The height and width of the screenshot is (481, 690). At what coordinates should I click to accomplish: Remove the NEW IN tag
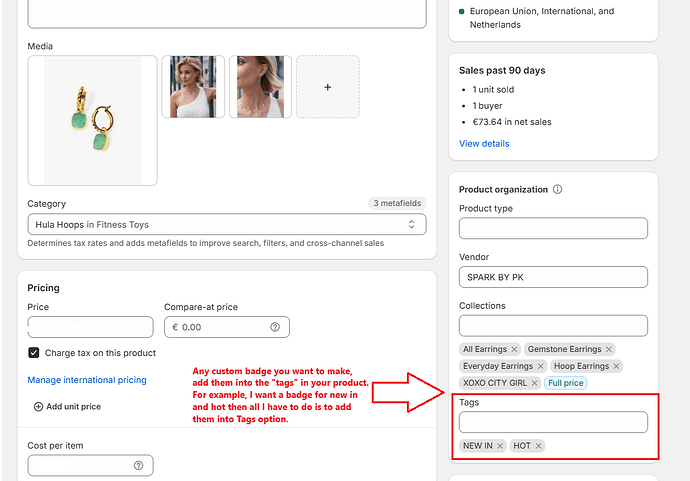coord(500,446)
